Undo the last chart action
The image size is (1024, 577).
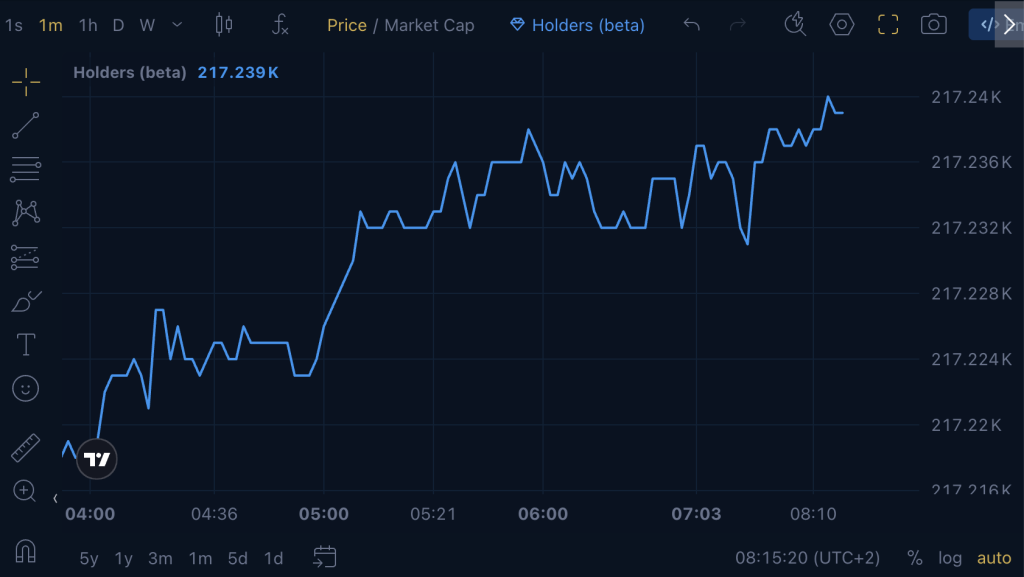pos(692,25)
